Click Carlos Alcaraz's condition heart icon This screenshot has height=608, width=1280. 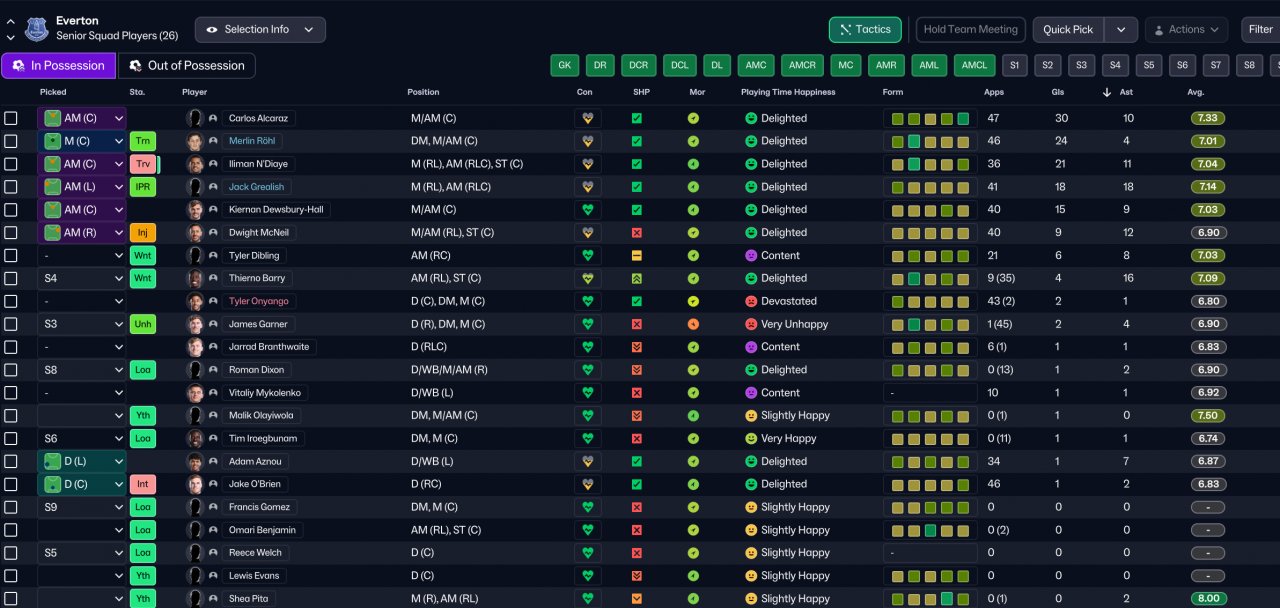pos(587,118)
